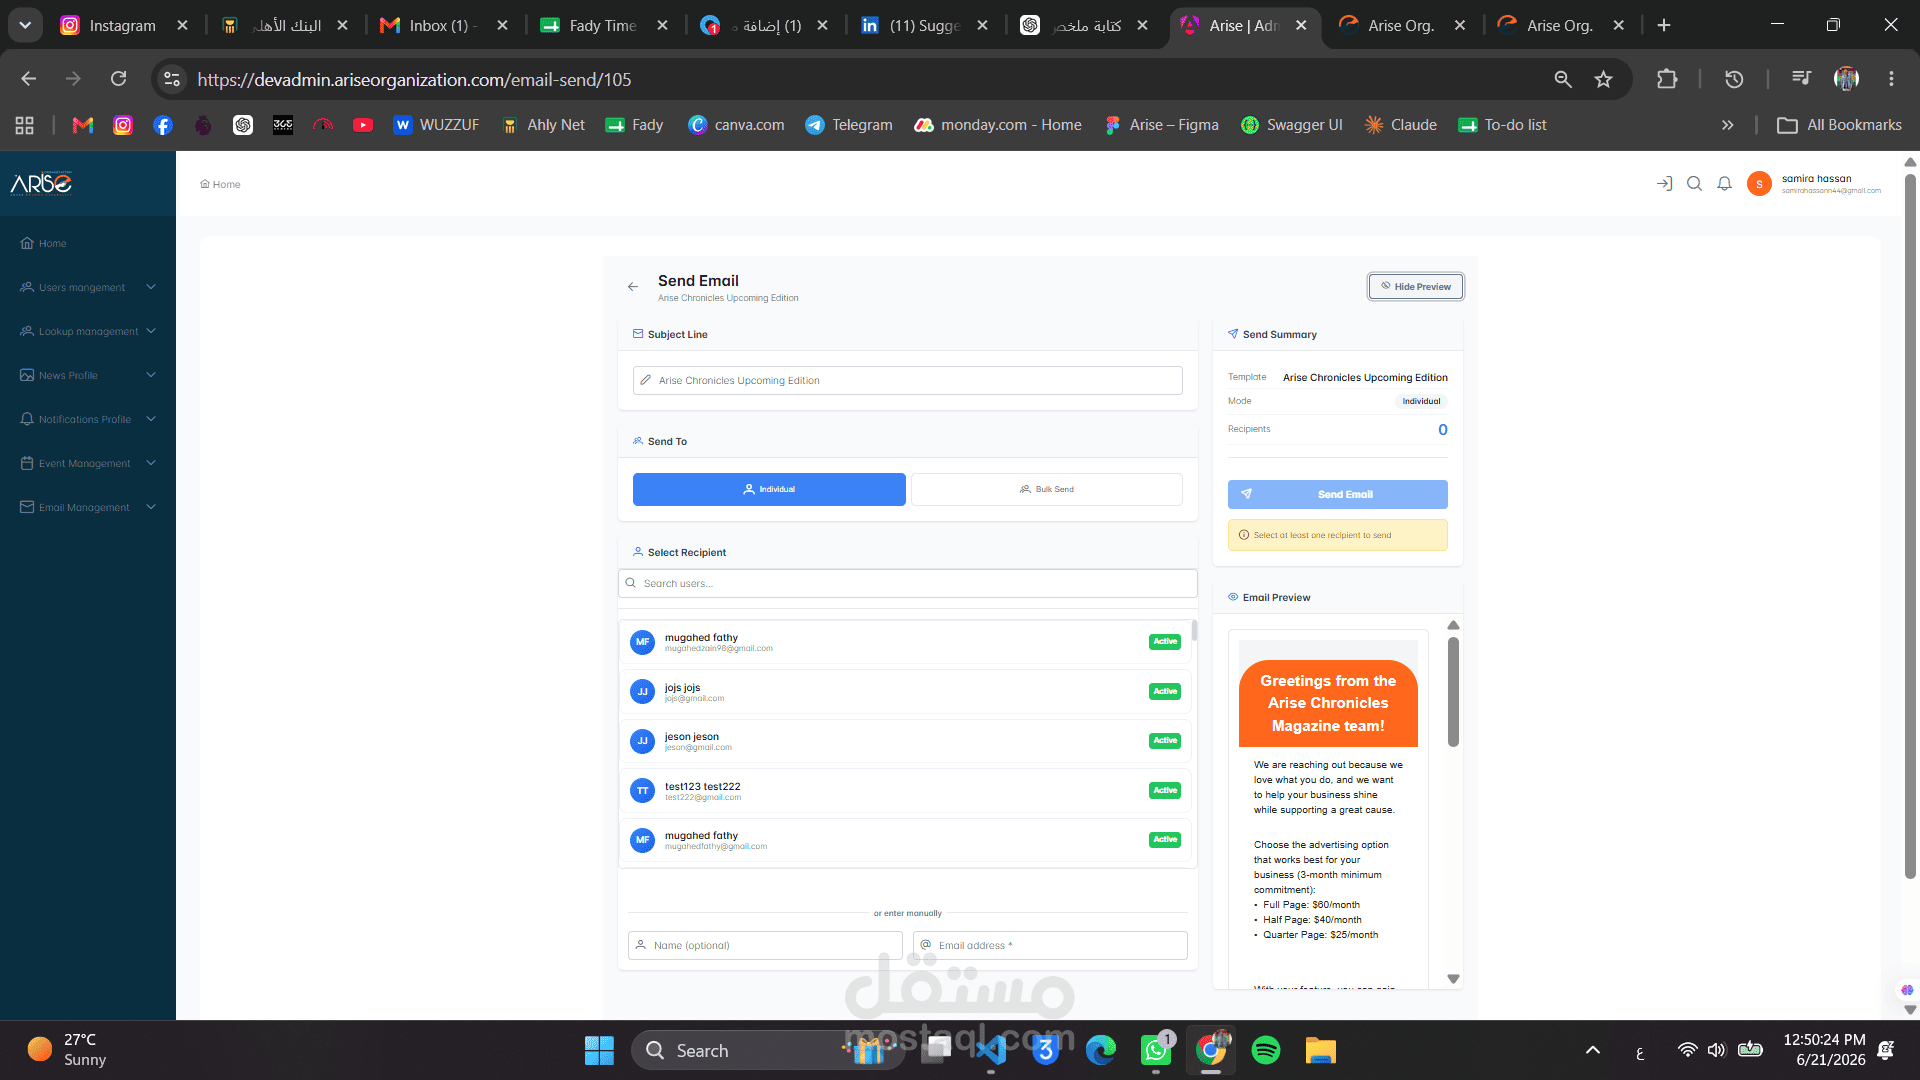1920x1080 pixels.
Task: Open the YouTube bookmark icon
Action: (x=363, y=125)
